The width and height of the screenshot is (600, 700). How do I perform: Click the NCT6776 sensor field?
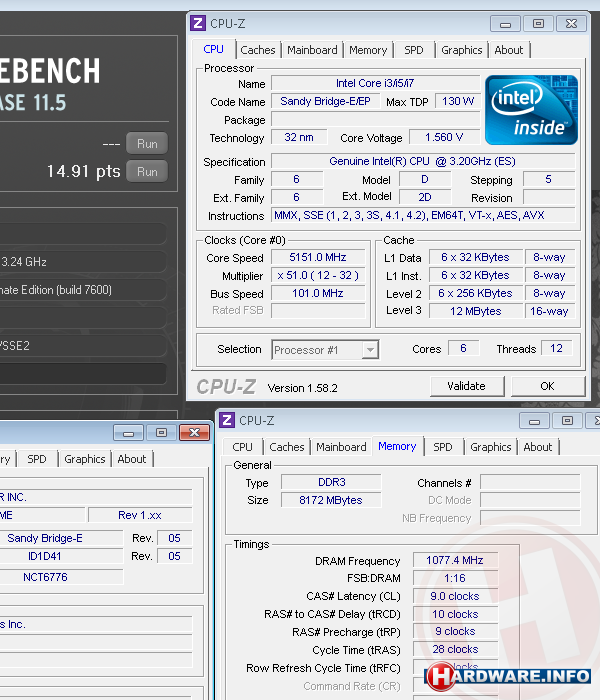[61, 577]
